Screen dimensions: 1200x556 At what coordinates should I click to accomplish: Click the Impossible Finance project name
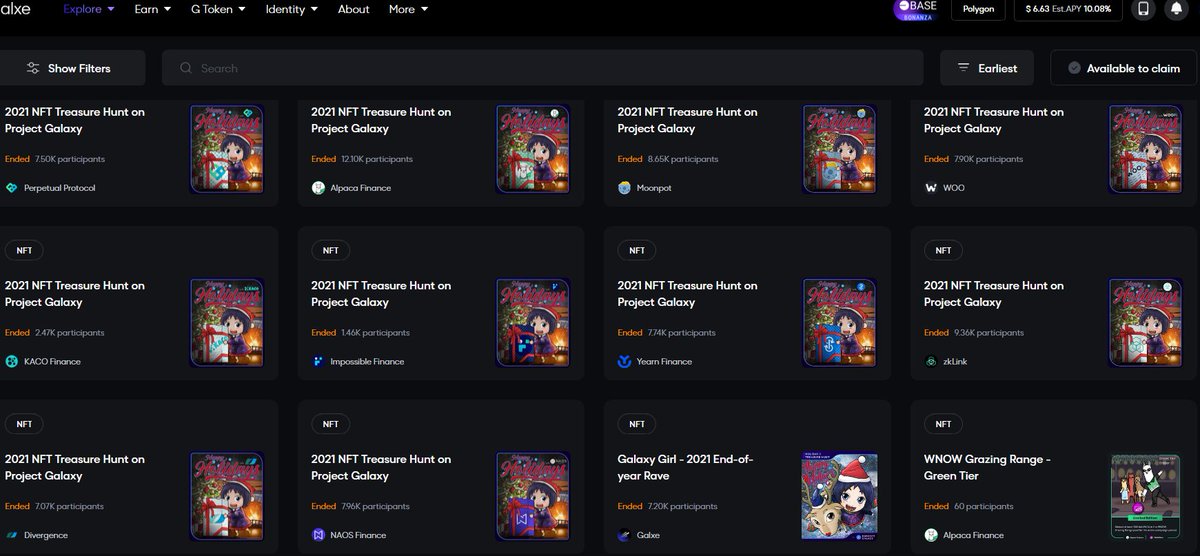[x=367, y=362]
